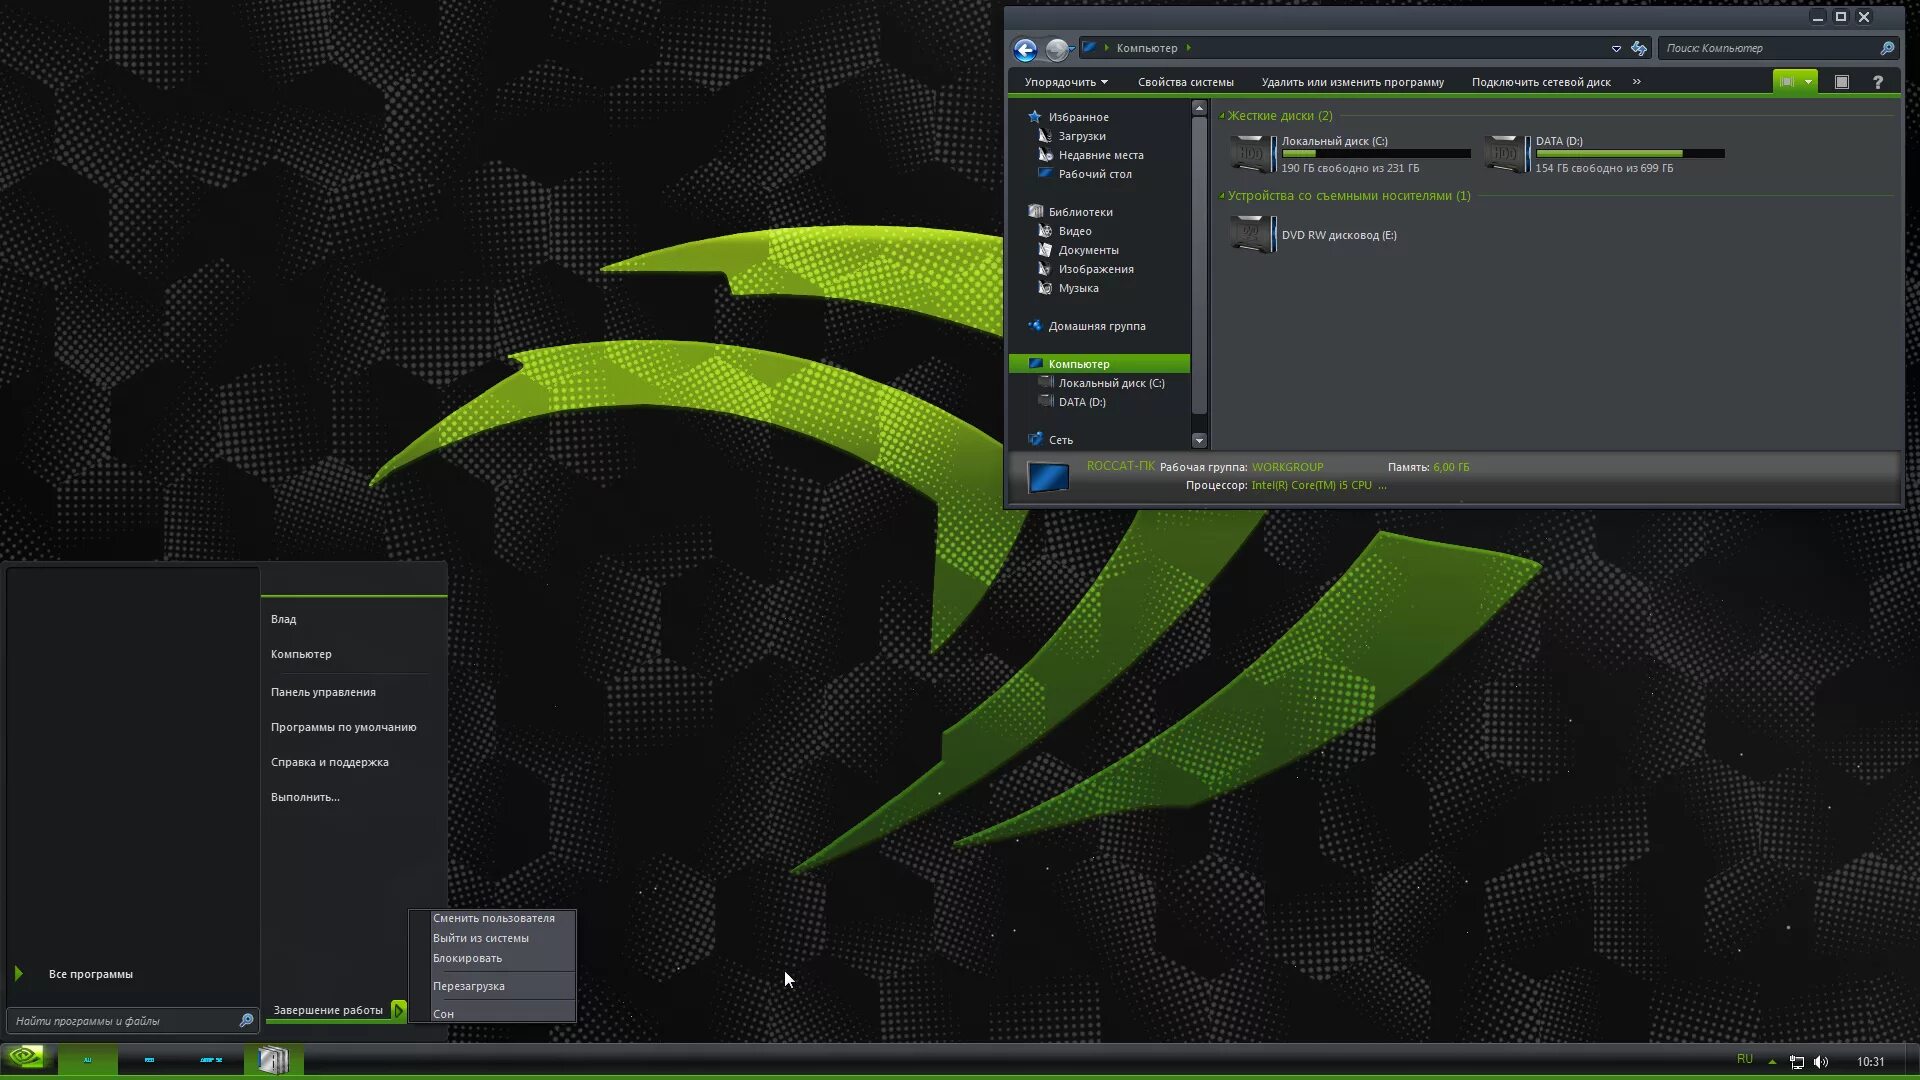Open Влад user folder in Start menu
This screenshot has width=1920, height=1080.
(x=283, y=619)
